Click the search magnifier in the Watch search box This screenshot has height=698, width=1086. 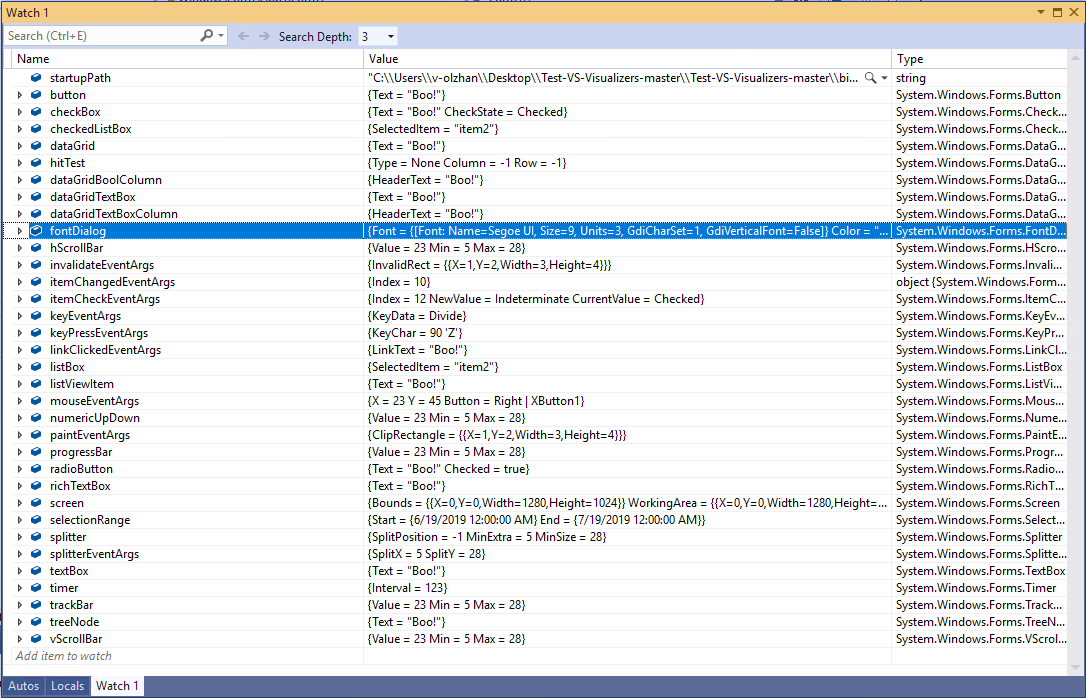(x=206, y=33)
